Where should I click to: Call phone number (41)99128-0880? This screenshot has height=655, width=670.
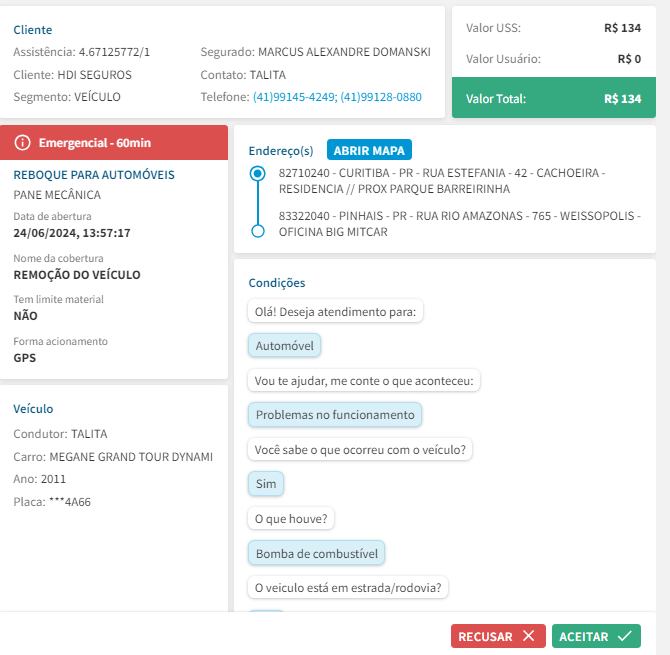[381, 97]
